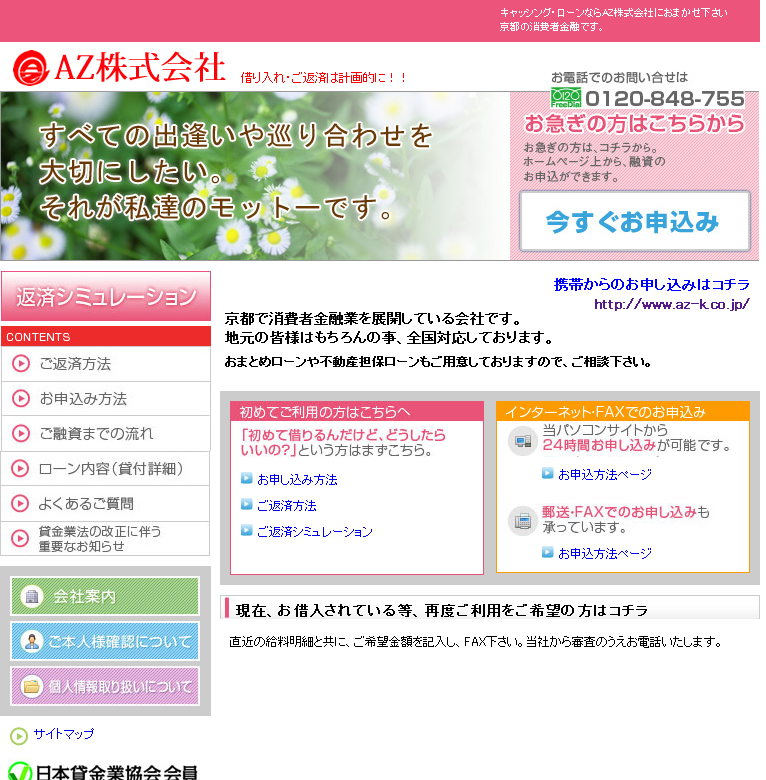The height and width of the screenshot is (780, 766).
Task: Click the 日本貸金業協会会員 text
Action: click(116, 772)
